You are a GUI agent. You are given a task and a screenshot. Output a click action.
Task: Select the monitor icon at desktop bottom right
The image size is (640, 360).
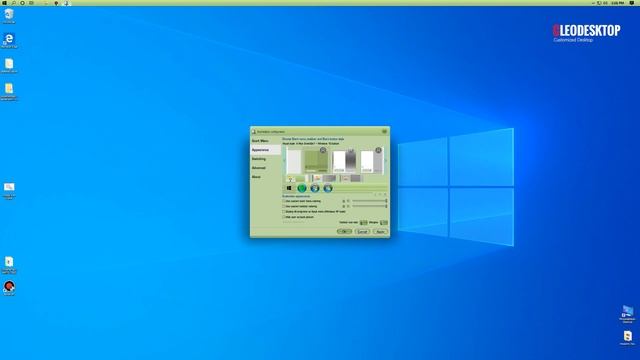(x=627, y=314)
